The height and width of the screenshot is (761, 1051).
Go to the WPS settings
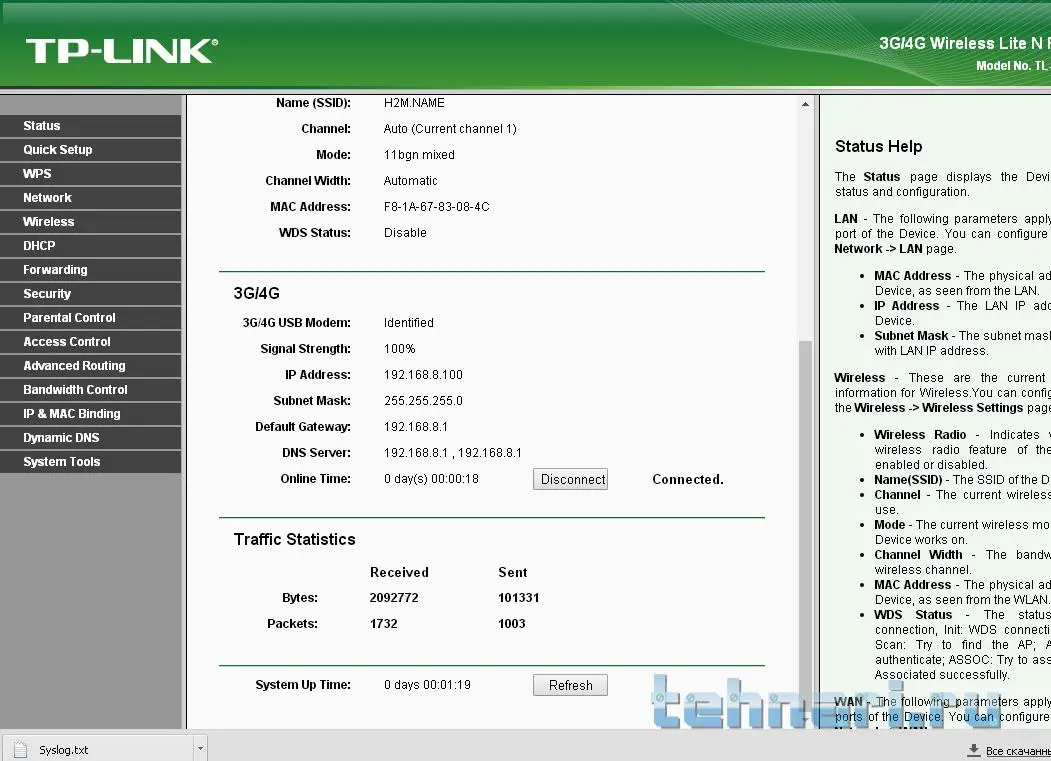click(90, 174)
